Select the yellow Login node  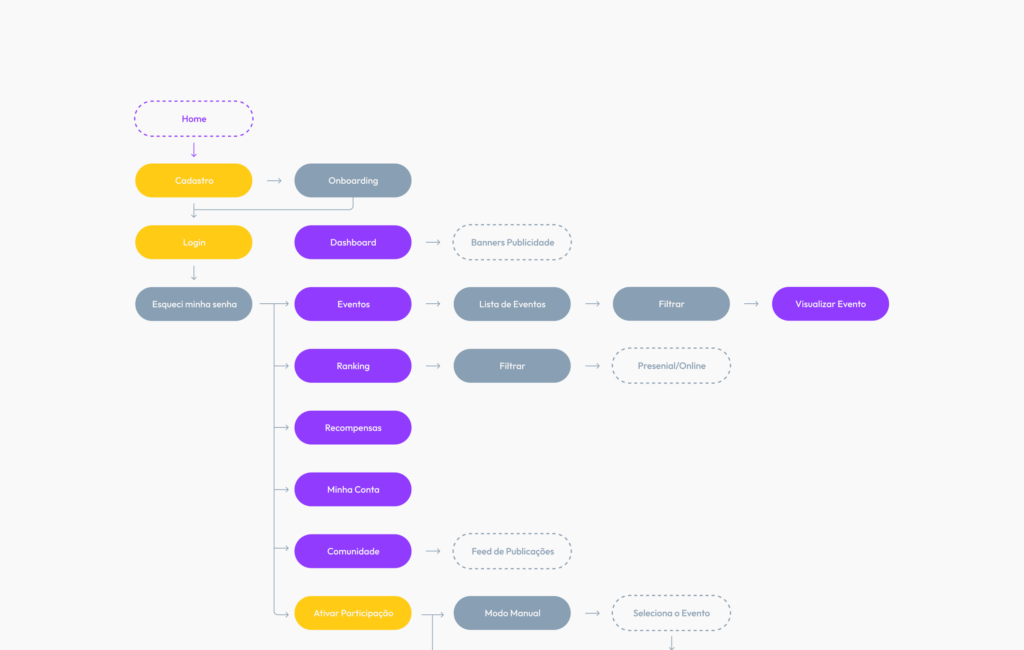(x=194, y=242)
